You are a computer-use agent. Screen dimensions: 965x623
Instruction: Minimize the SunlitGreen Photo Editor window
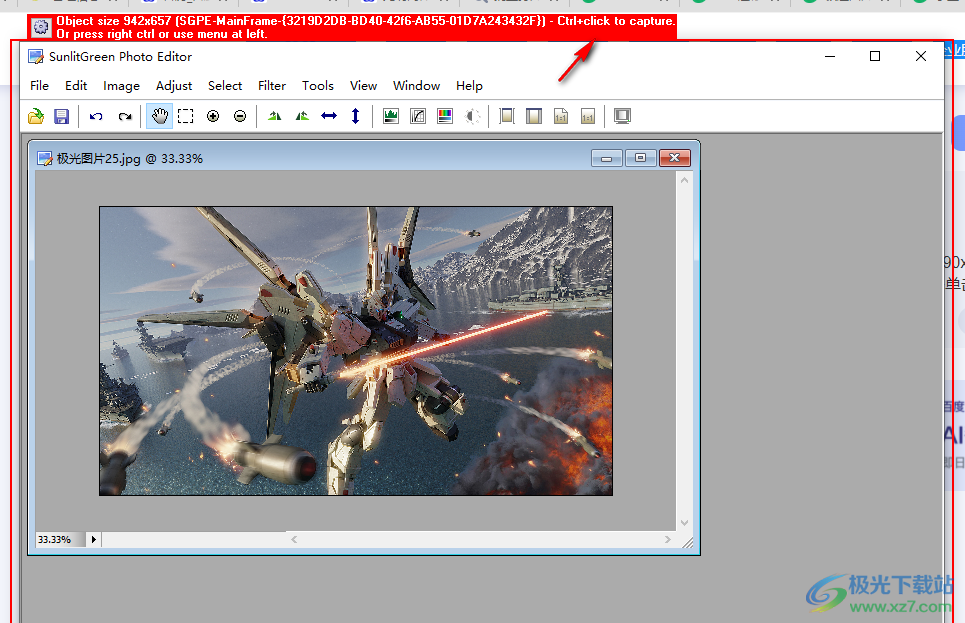point(830,56)
